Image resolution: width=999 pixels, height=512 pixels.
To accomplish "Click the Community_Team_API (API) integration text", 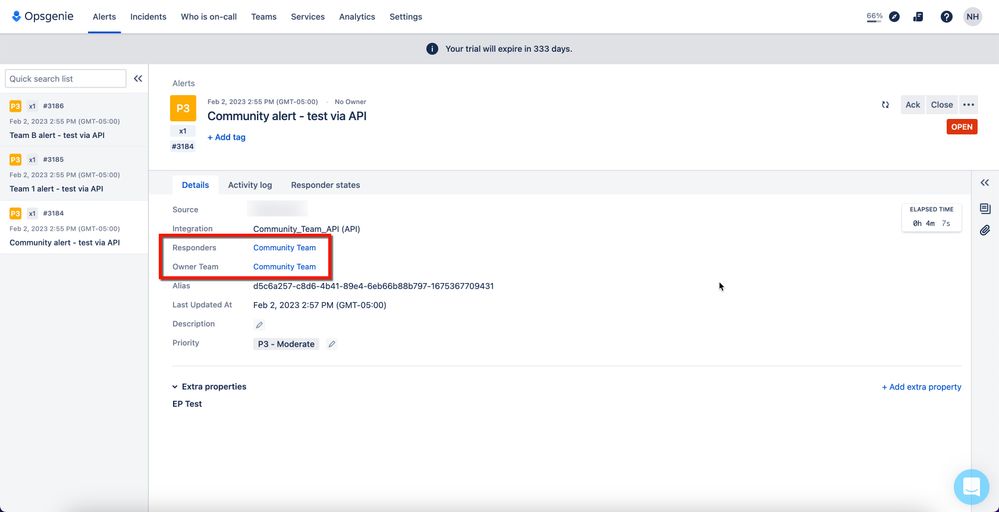I will coord(306,229).
